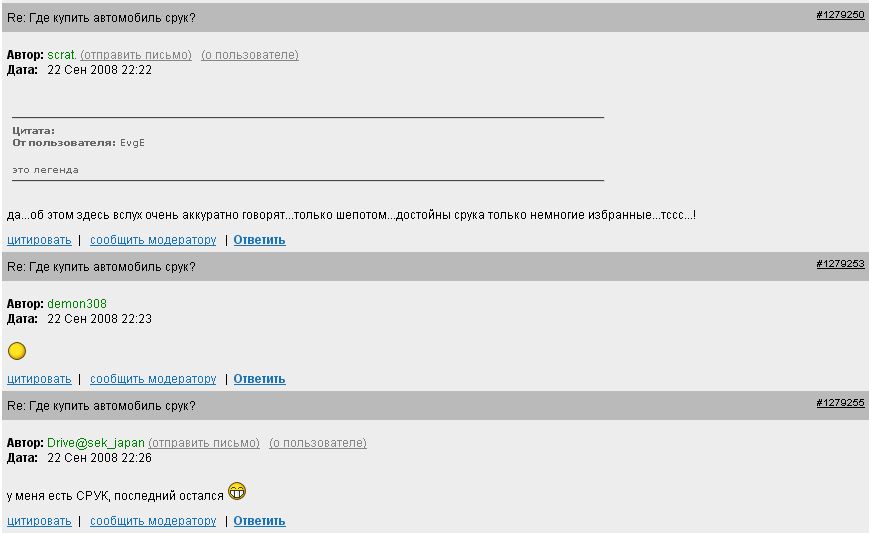Screen dimensions: 869x533
Task: View Drive@sek_japan's user info link
Action: [x=317, y=443]
